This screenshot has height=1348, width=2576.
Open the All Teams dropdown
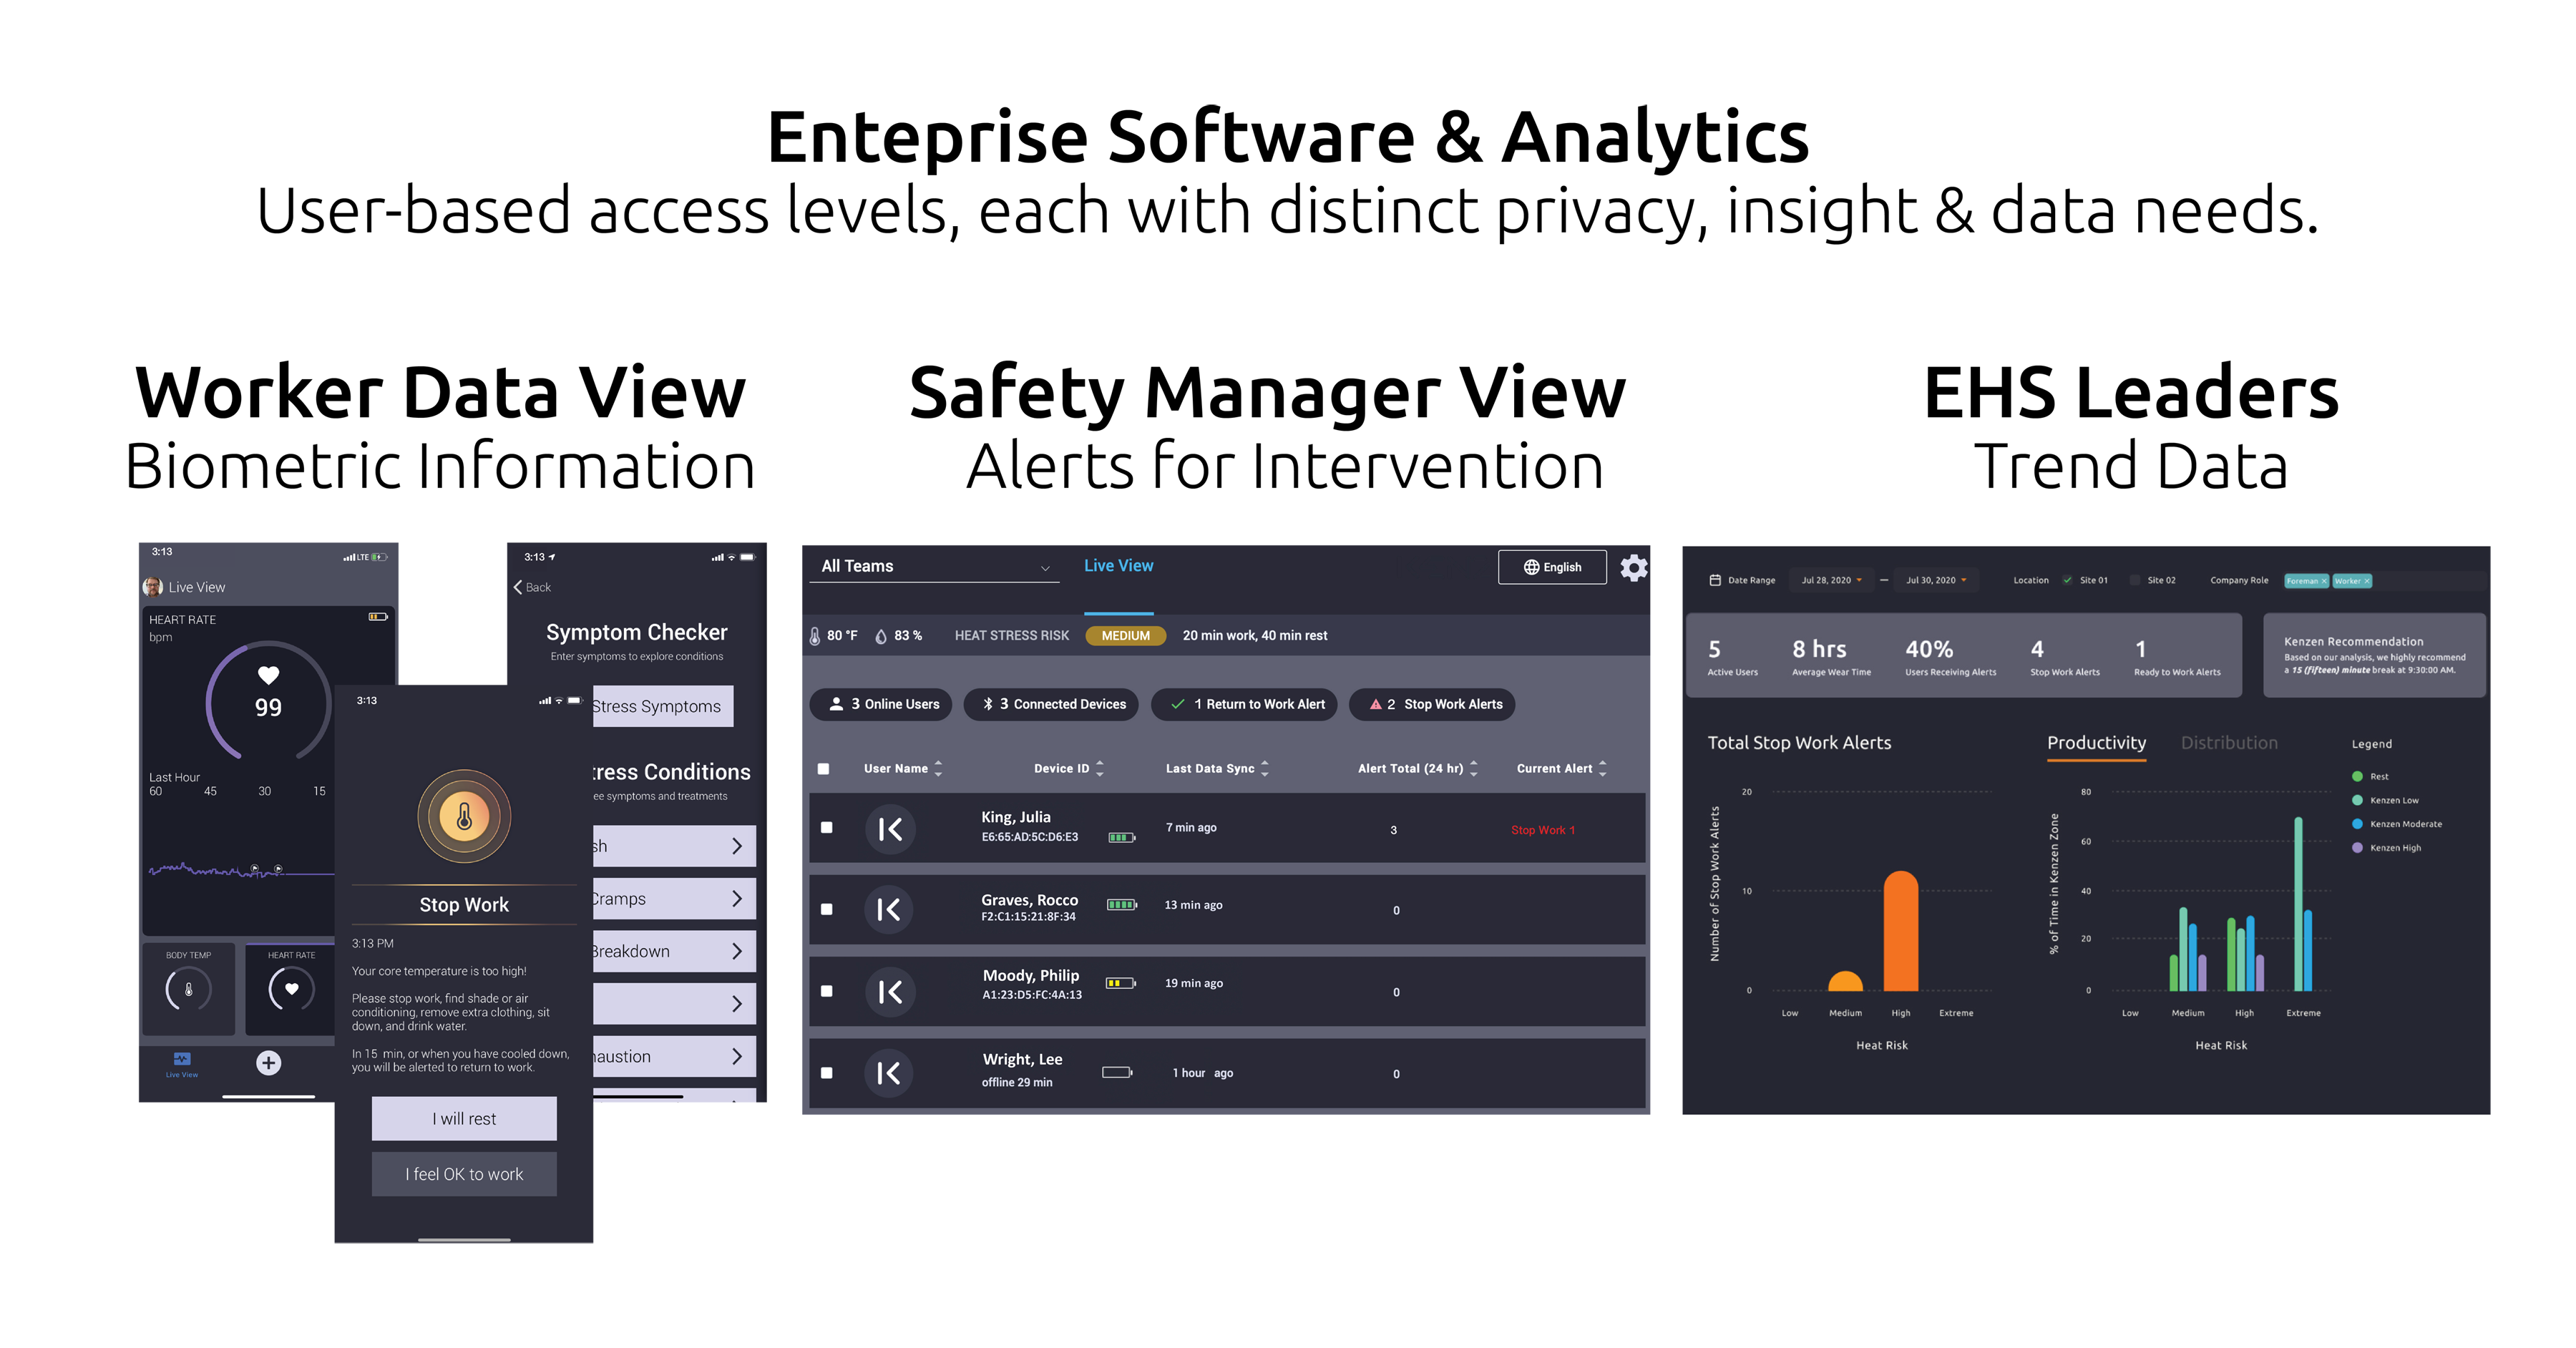(x=934, y=566)
